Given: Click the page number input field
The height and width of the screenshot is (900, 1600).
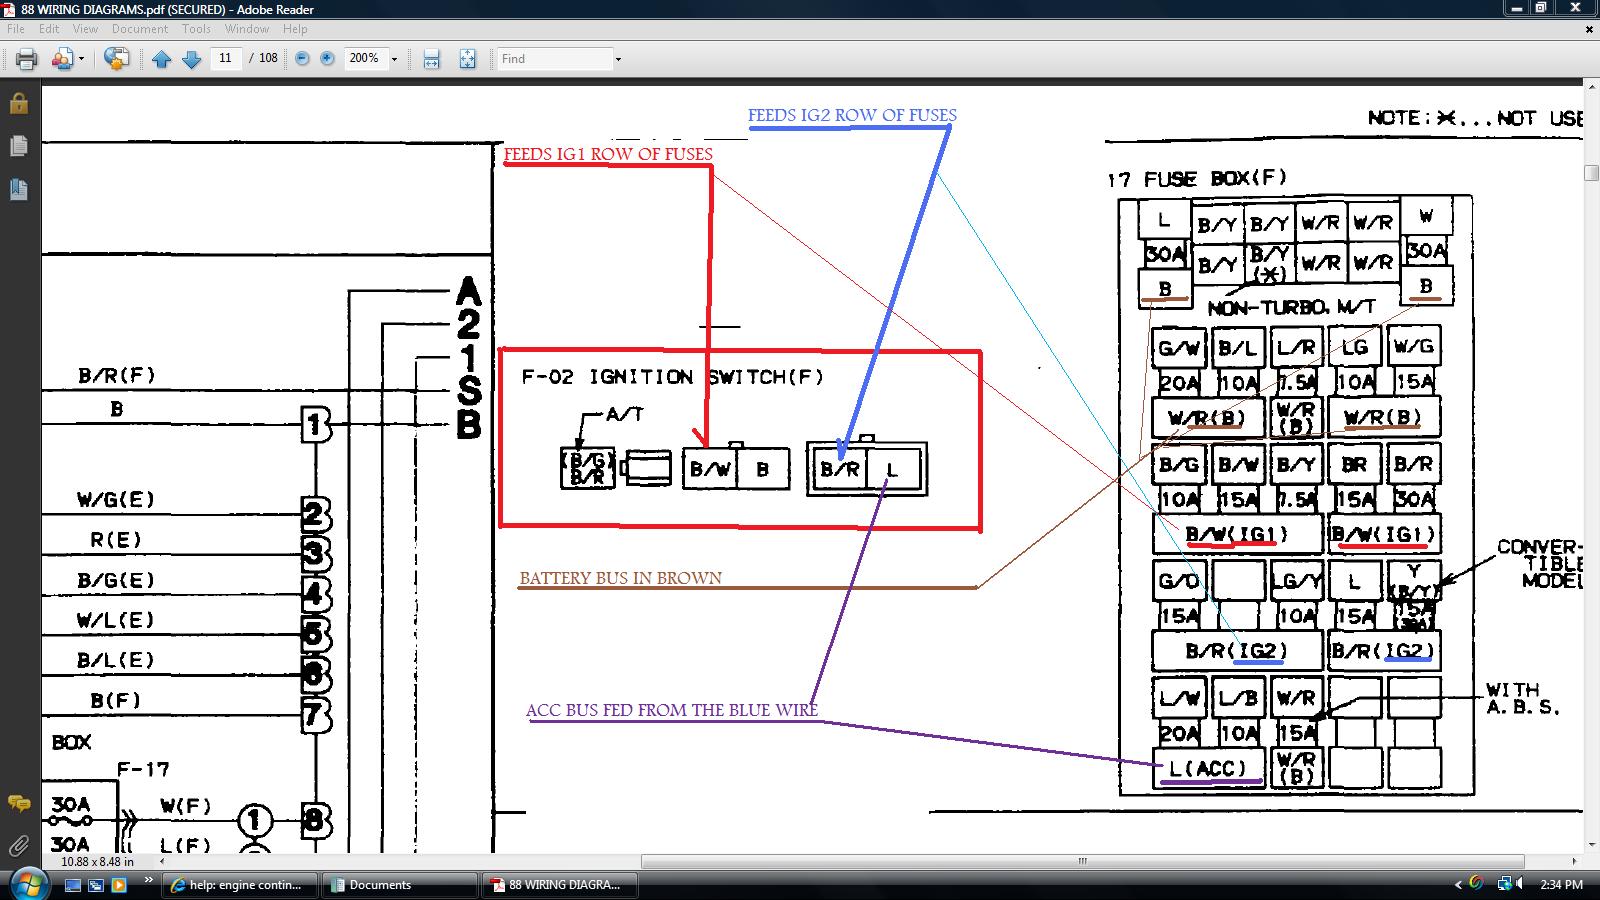Looking at the screenshot, I should [x=225, y=59].
